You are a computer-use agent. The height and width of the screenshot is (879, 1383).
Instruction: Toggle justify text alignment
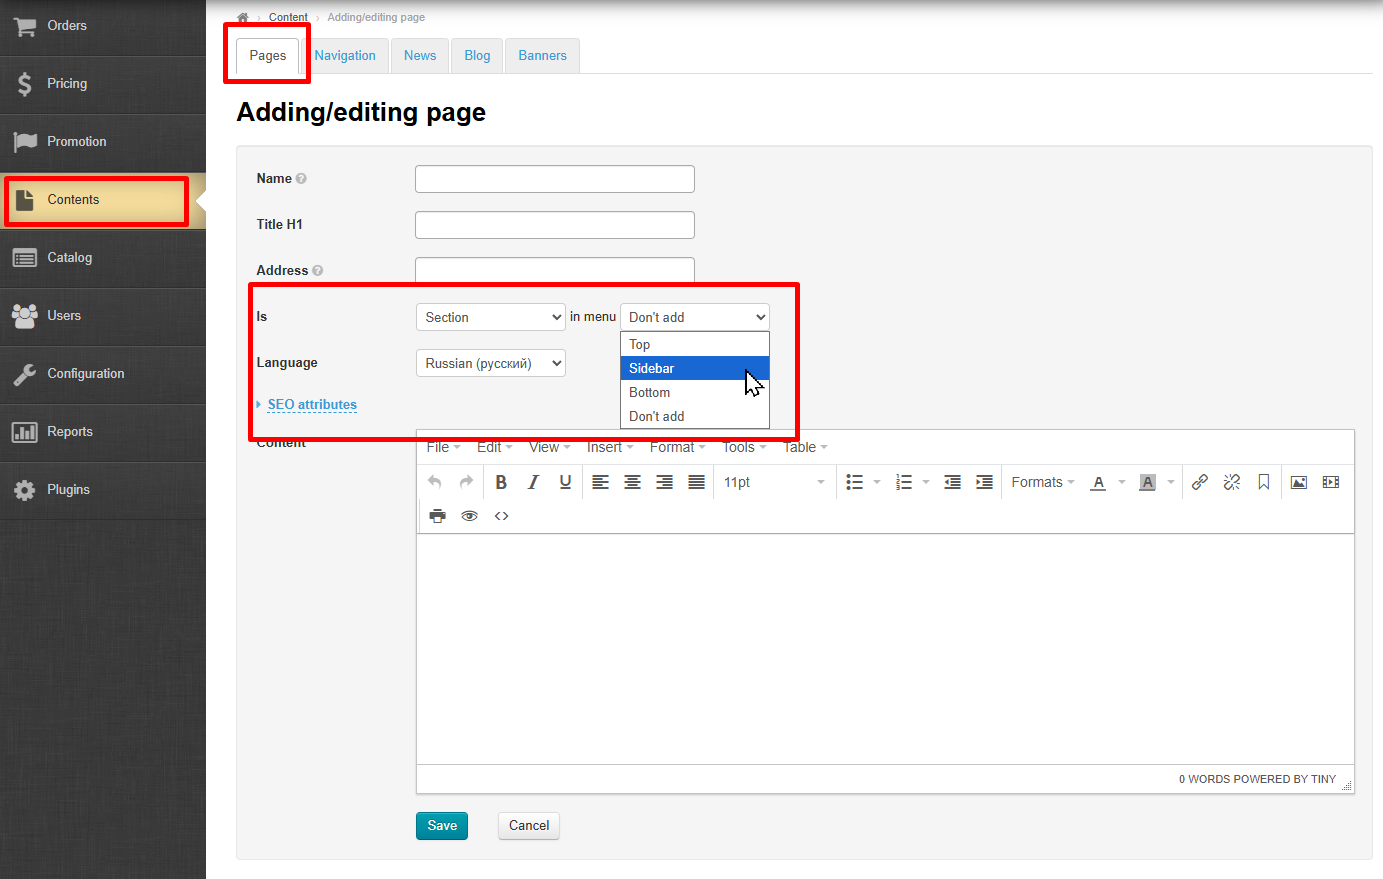click(696, 482)
